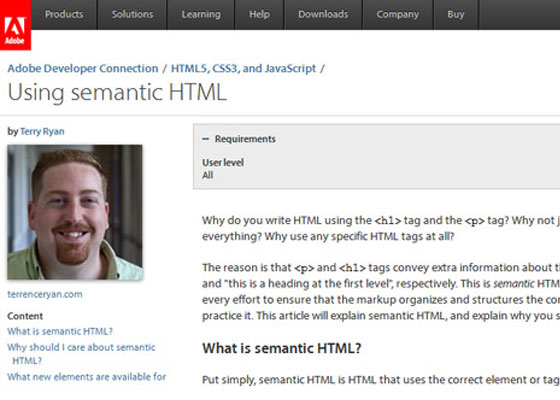The height and width of the screenshot is (400, 560).
Task: Click the Adobe logo icon
Action: [15, 25]
